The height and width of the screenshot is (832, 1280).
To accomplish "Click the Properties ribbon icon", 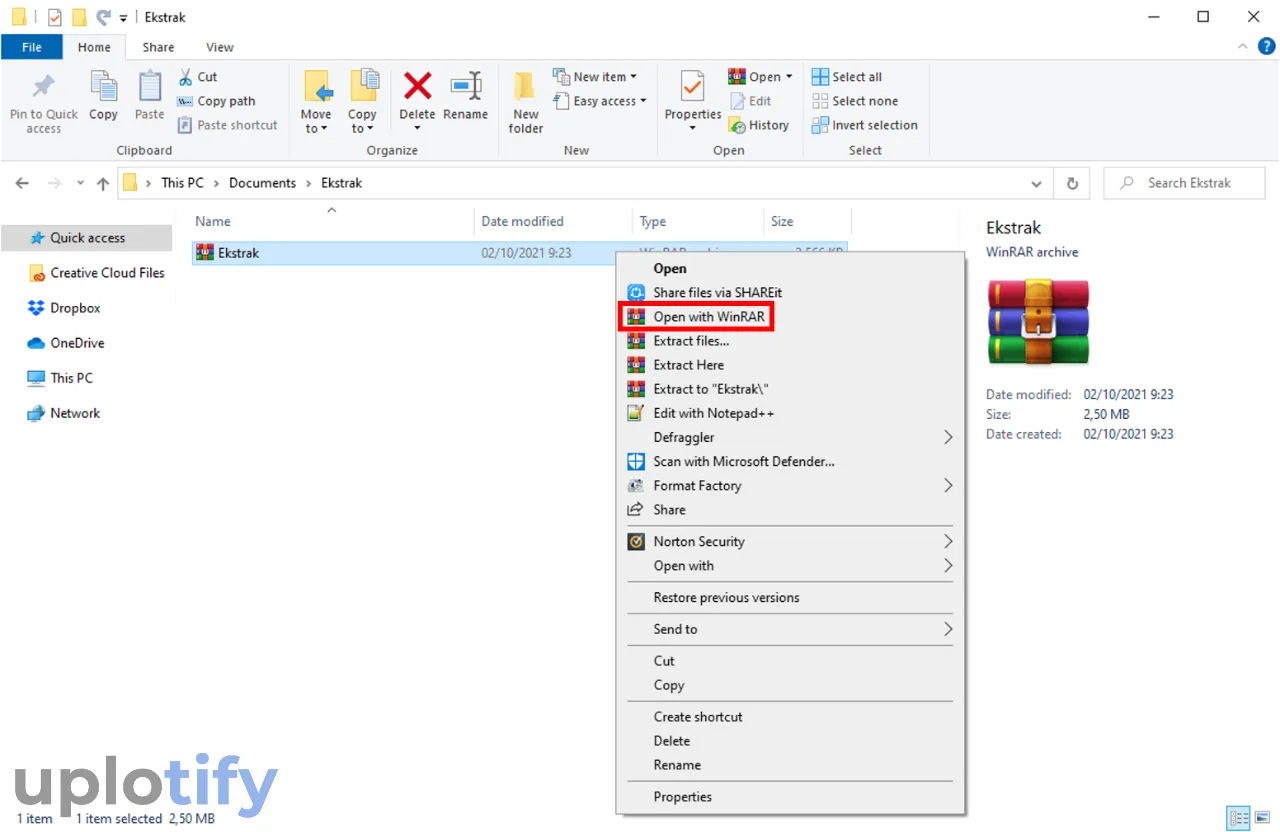I will click(x=693, y=86).
